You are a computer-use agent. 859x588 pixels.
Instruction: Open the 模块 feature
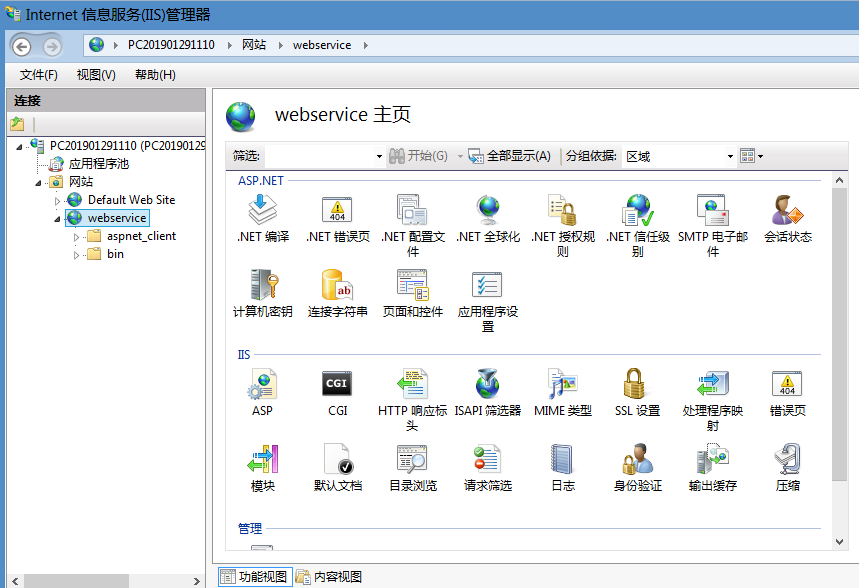click(x=262, y=468)
